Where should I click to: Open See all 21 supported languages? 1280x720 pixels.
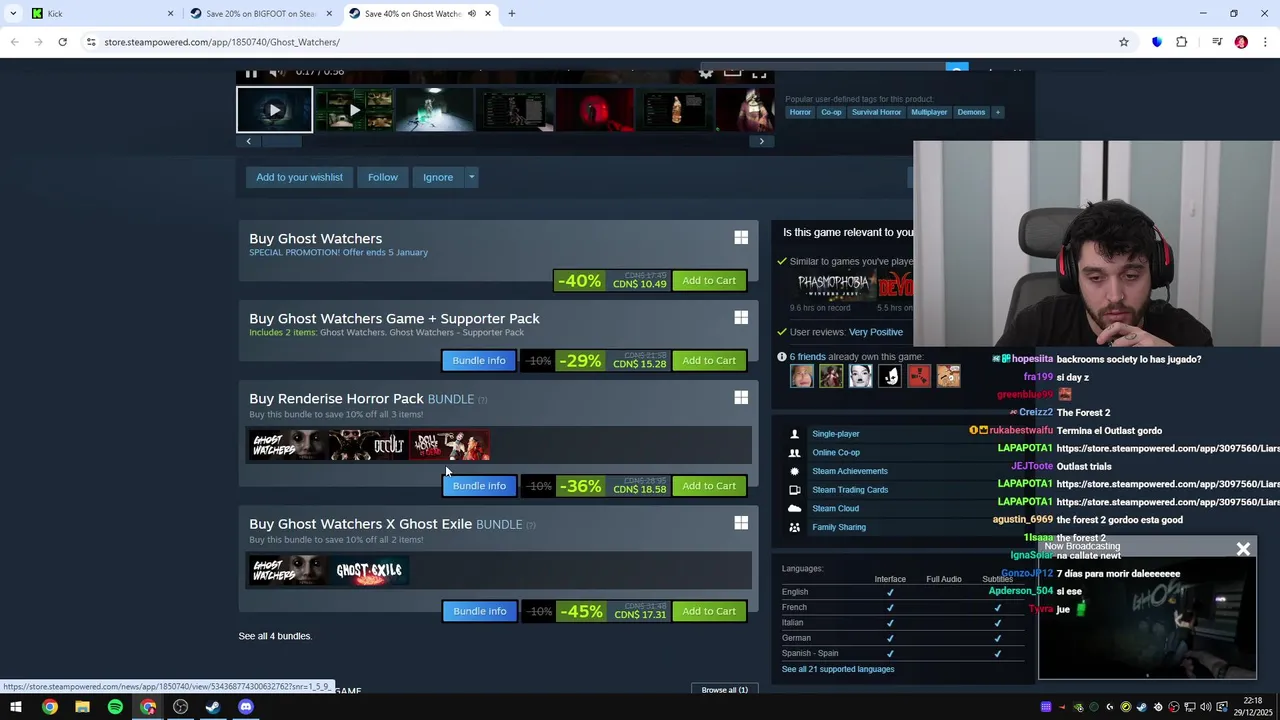tap(838, 669)
